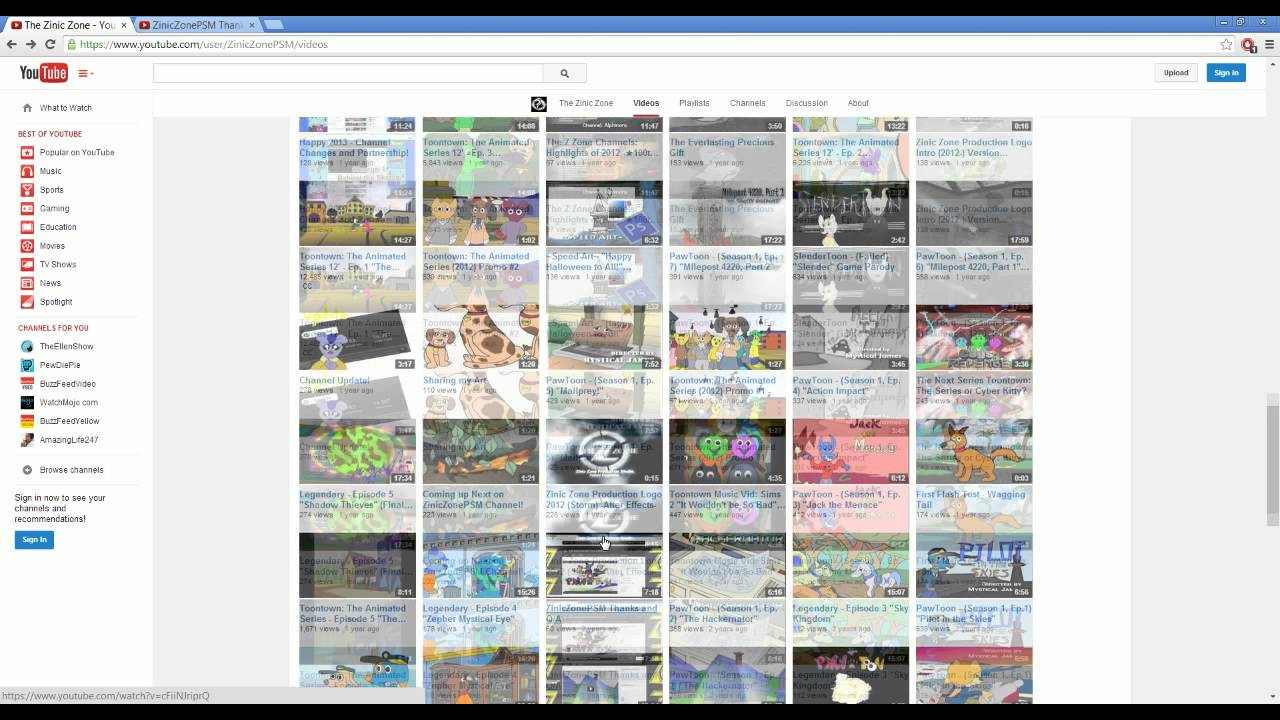Focus the YouTube search field
Image resolution: width=1280 pixels, height=720 pixels.
pos(348,73)
